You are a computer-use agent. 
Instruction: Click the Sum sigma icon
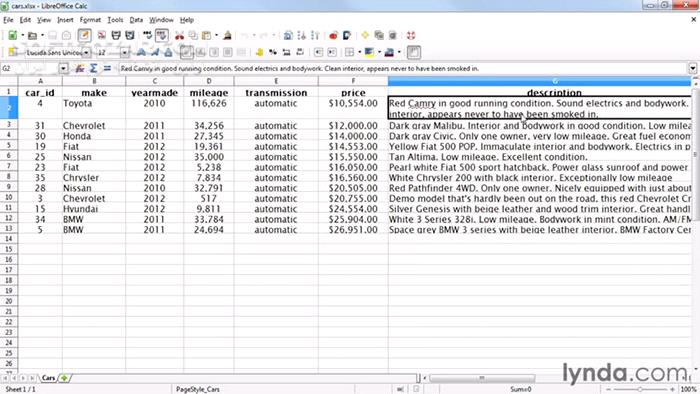tap(93, 68)
